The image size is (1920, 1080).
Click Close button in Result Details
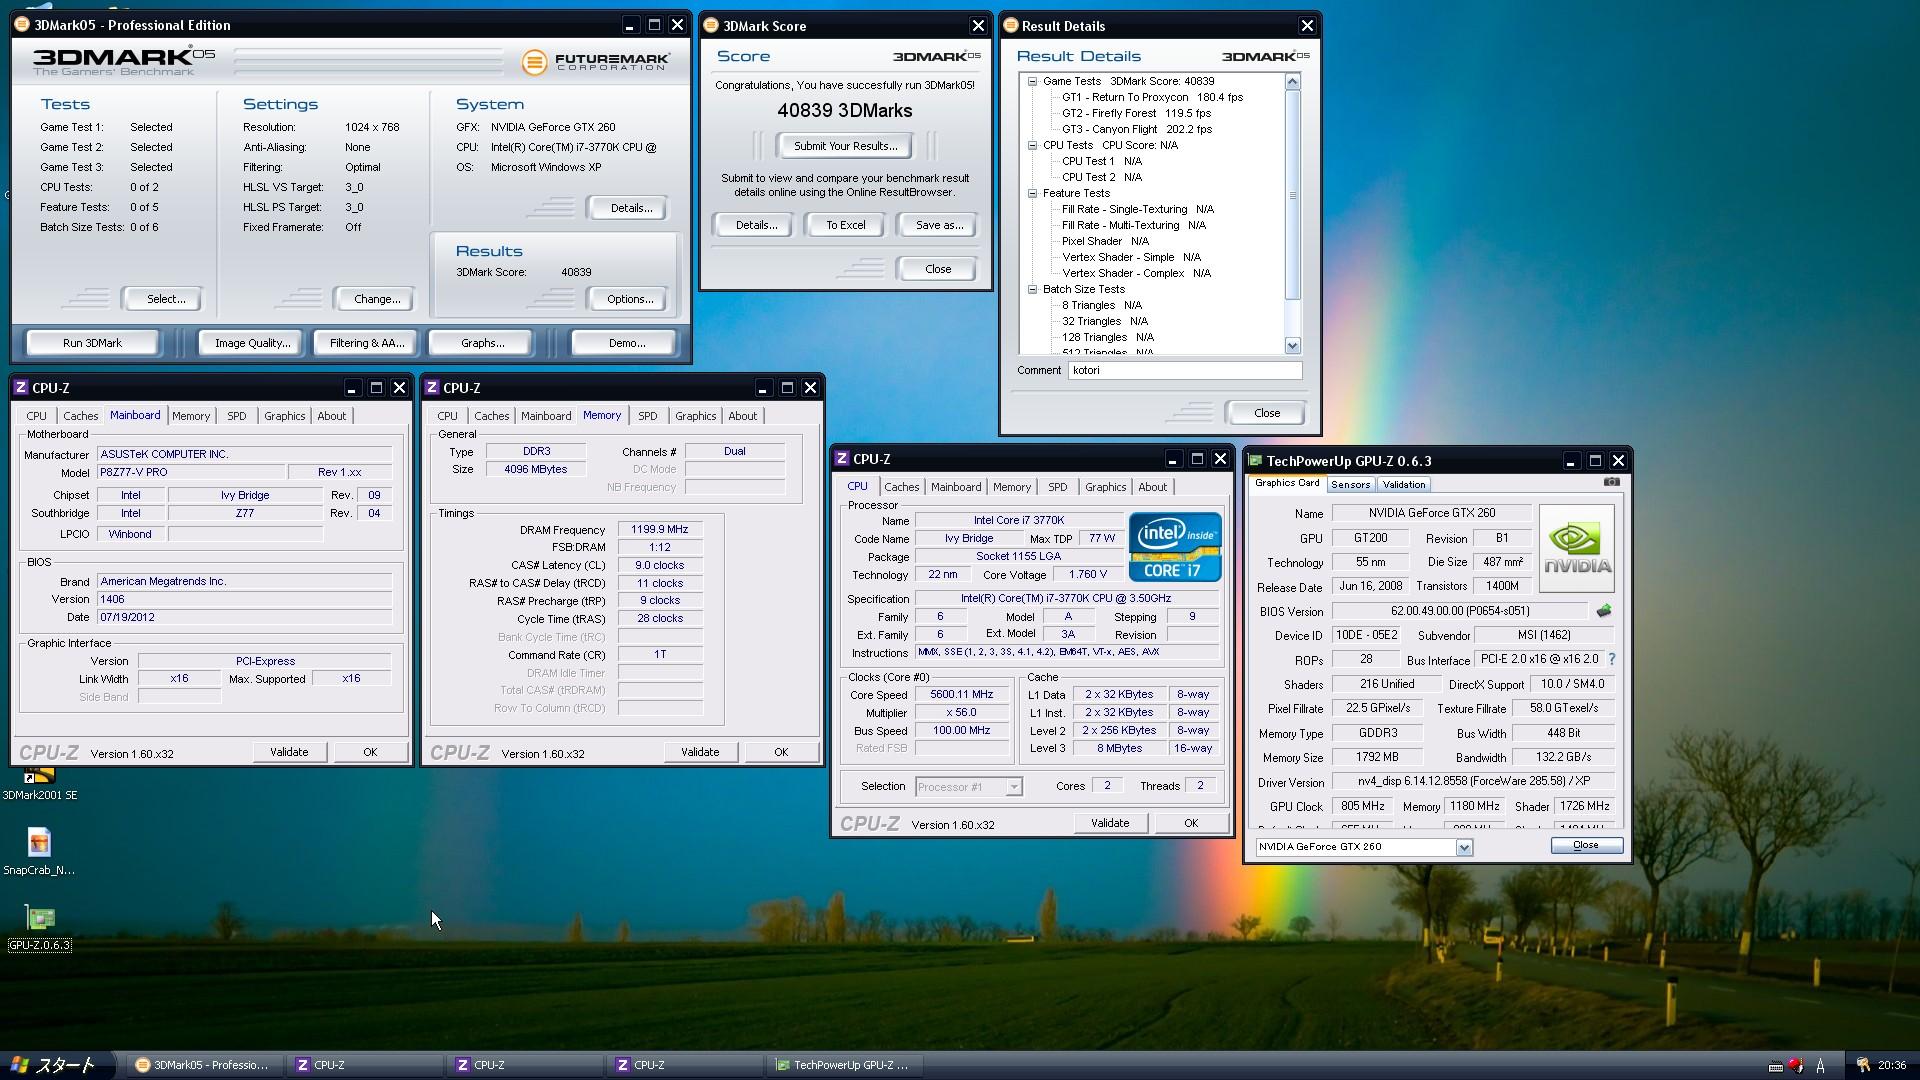1266,413
